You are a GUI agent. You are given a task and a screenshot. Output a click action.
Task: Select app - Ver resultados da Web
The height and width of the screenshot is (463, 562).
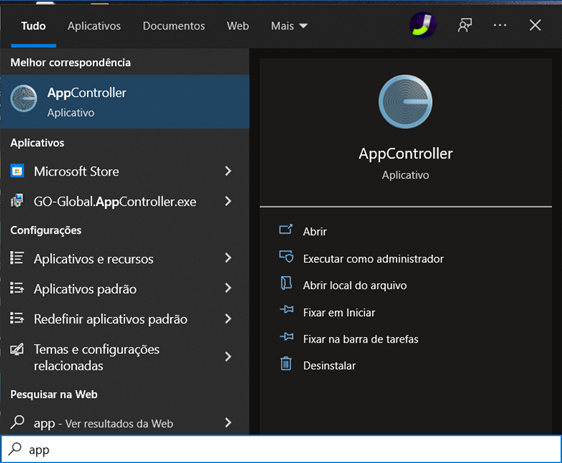click(x=125, y=423)
